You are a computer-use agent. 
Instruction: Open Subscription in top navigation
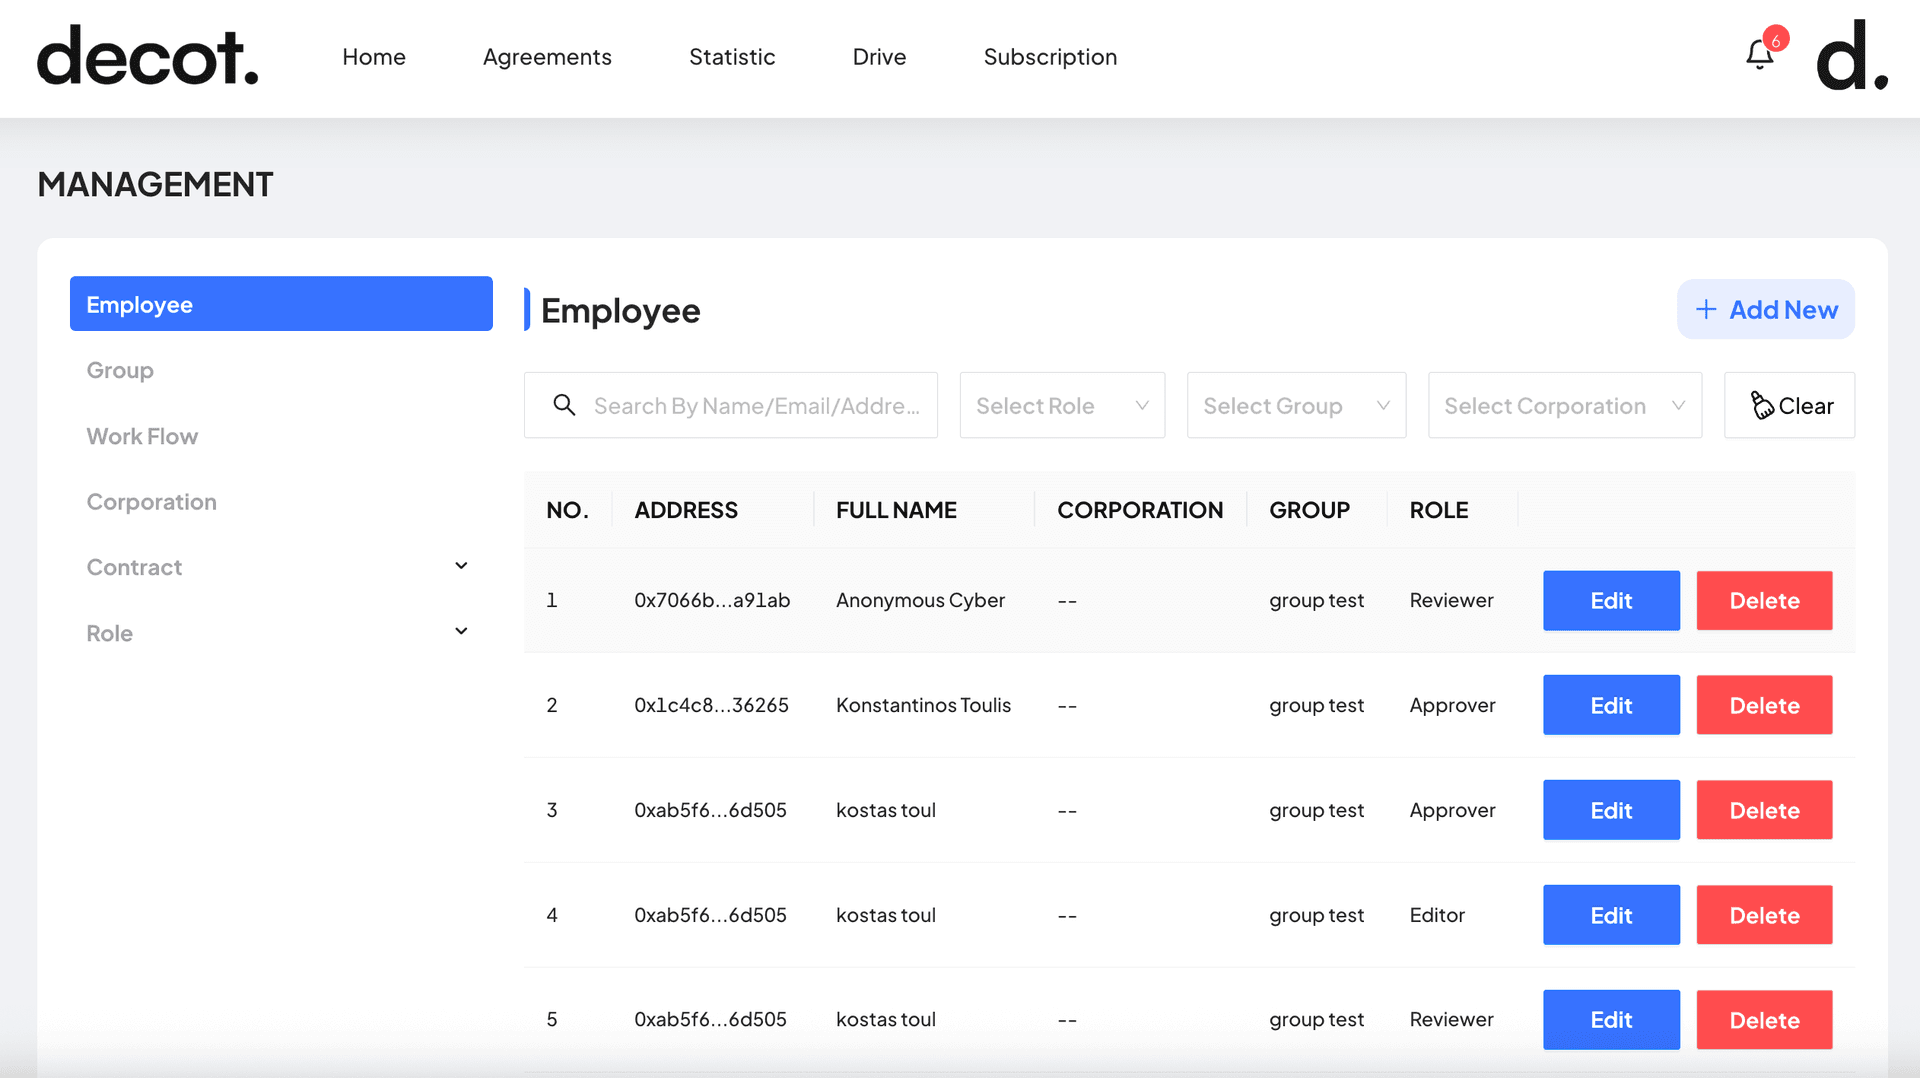point(1050,57)
